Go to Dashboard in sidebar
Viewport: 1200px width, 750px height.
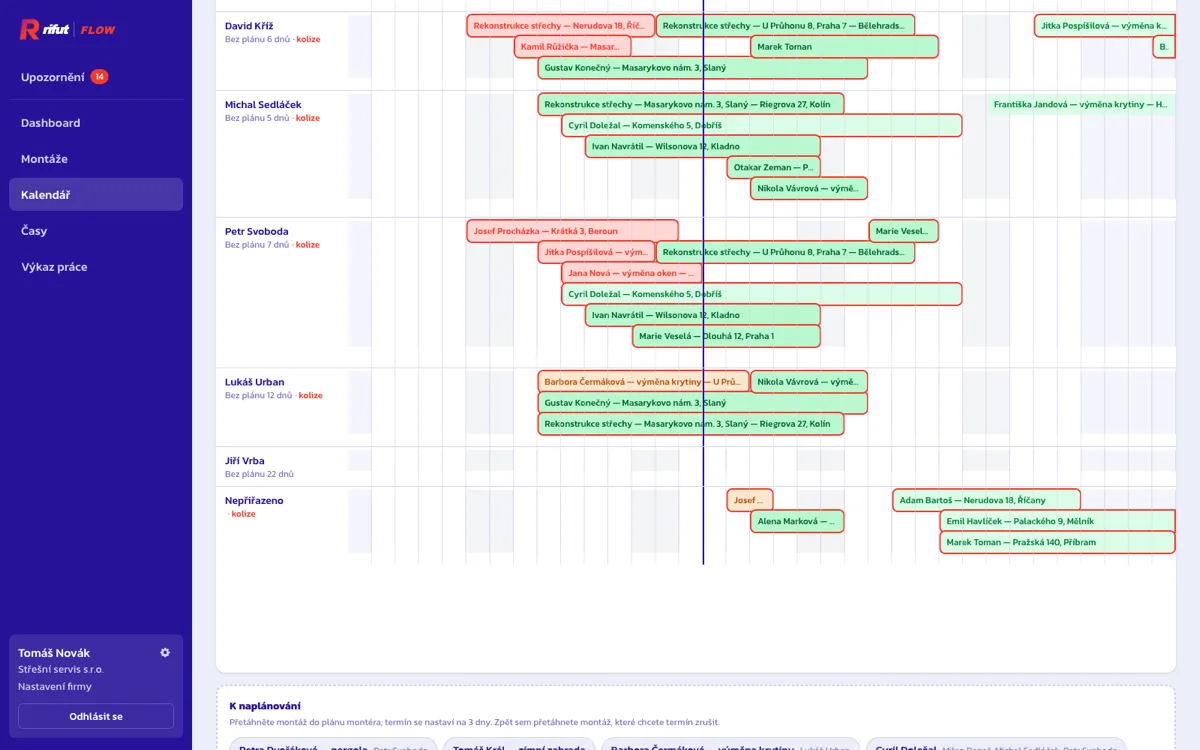(96, 123)
